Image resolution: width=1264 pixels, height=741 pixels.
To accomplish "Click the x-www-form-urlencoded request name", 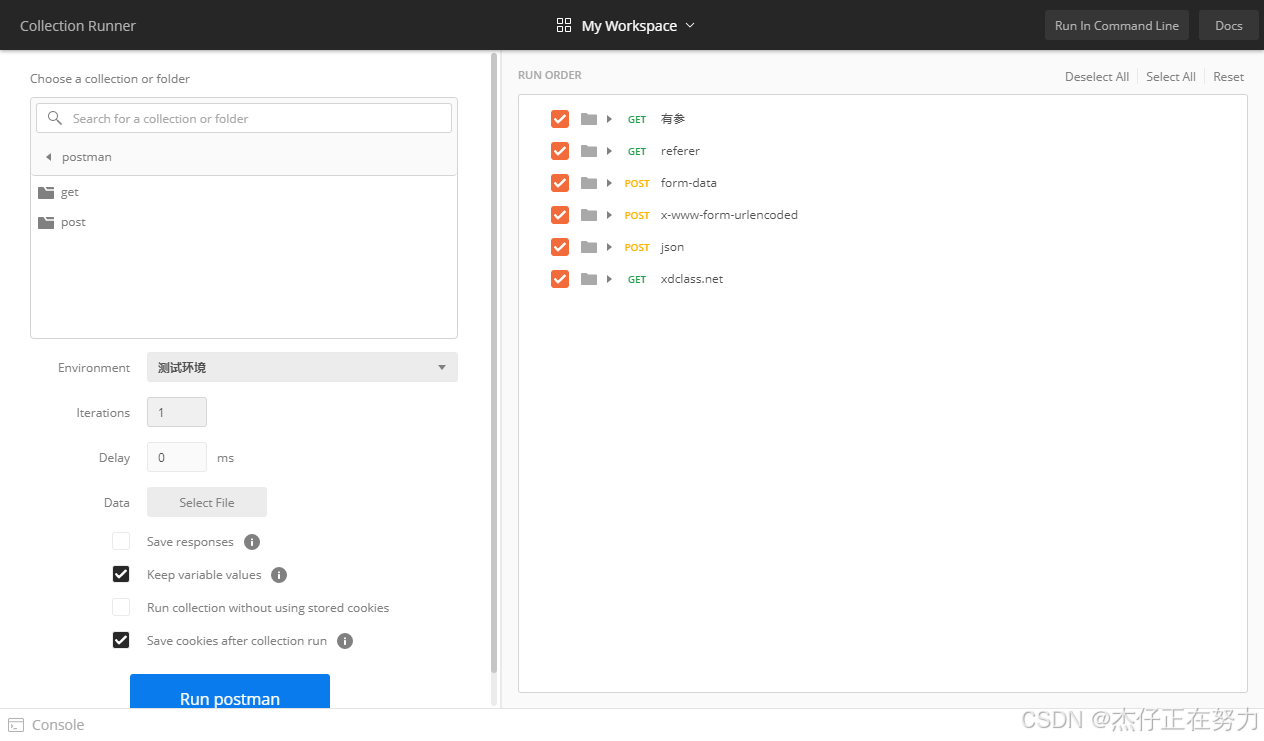I will [x=729, y=215].
